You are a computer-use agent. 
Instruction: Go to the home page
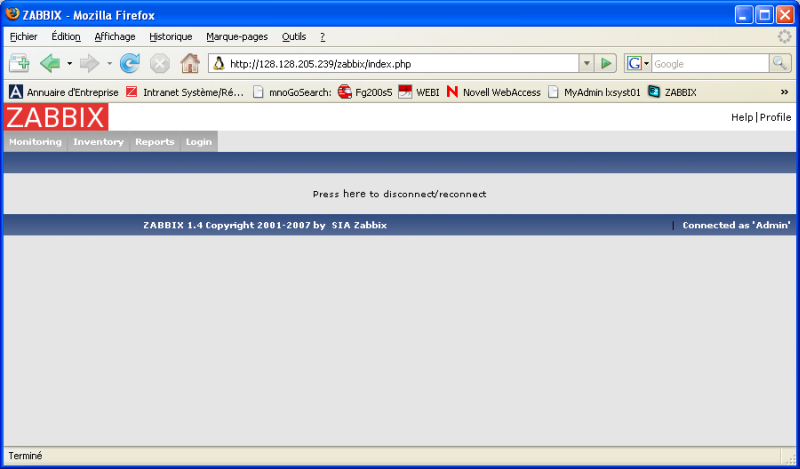pos(190,63)
